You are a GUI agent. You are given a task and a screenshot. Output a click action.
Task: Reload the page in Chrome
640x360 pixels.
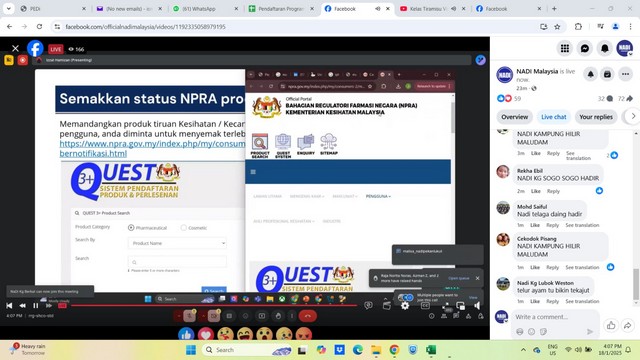pos(39,27)
